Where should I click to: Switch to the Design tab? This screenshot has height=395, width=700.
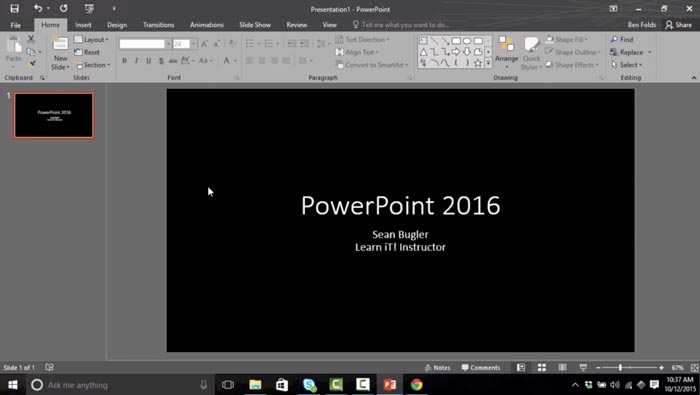pos(117,25)
